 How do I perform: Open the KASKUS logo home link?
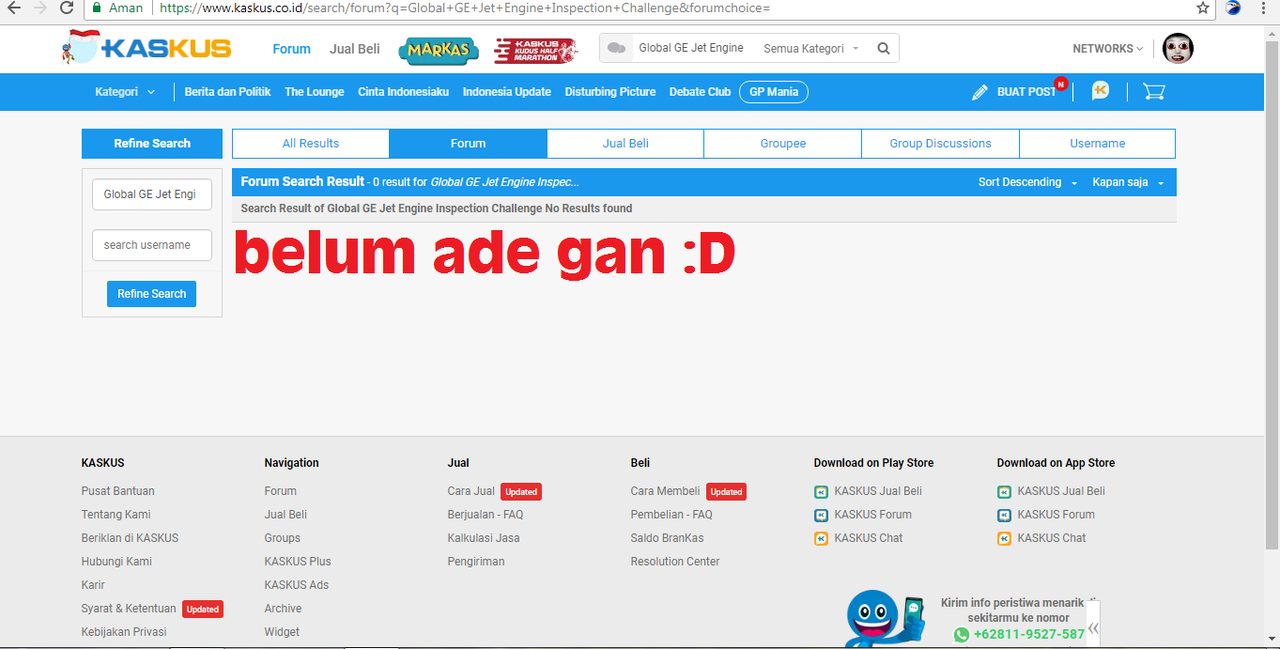(x=146, y=47)
